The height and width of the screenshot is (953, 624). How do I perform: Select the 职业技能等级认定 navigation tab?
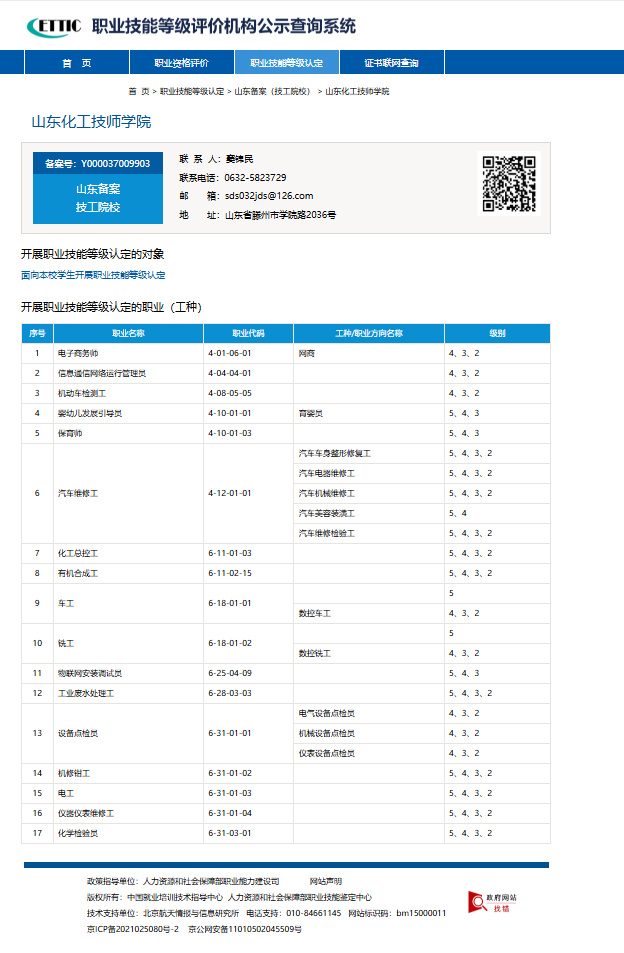coord(286,63)
